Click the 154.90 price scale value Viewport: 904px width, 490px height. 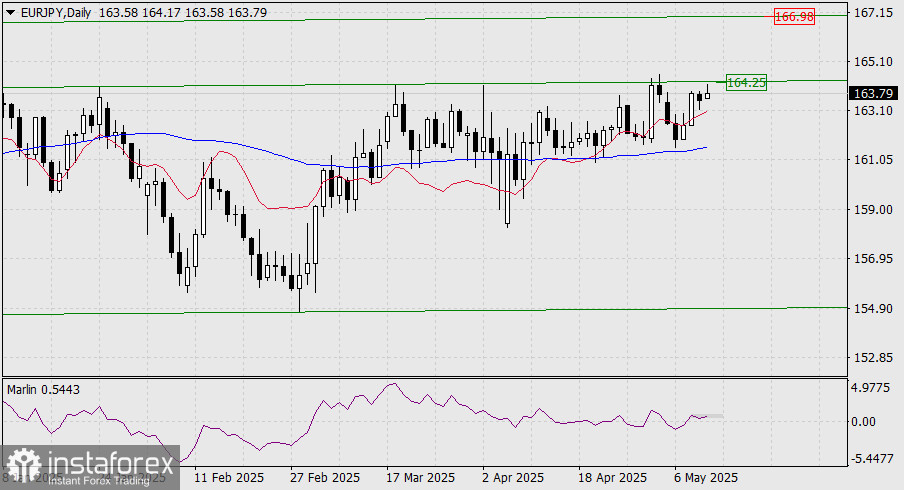pos(873,308)
